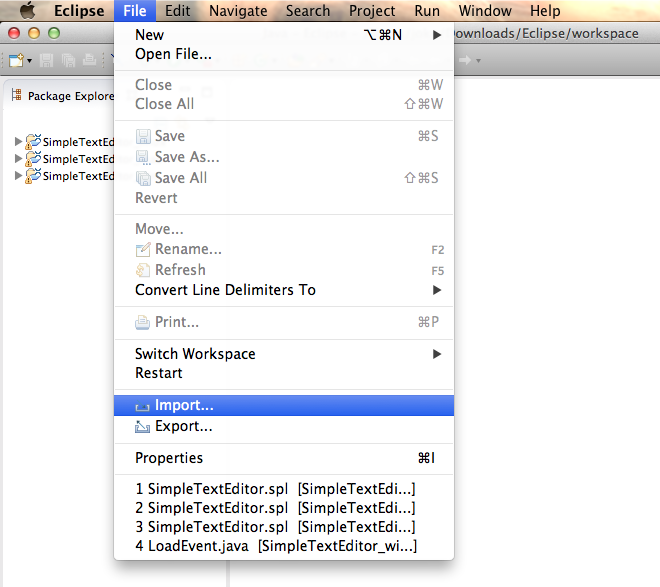This screenshot has width=660, height=587.
Task: Select Convert Line Delimiters To
Action: point(284,290)
